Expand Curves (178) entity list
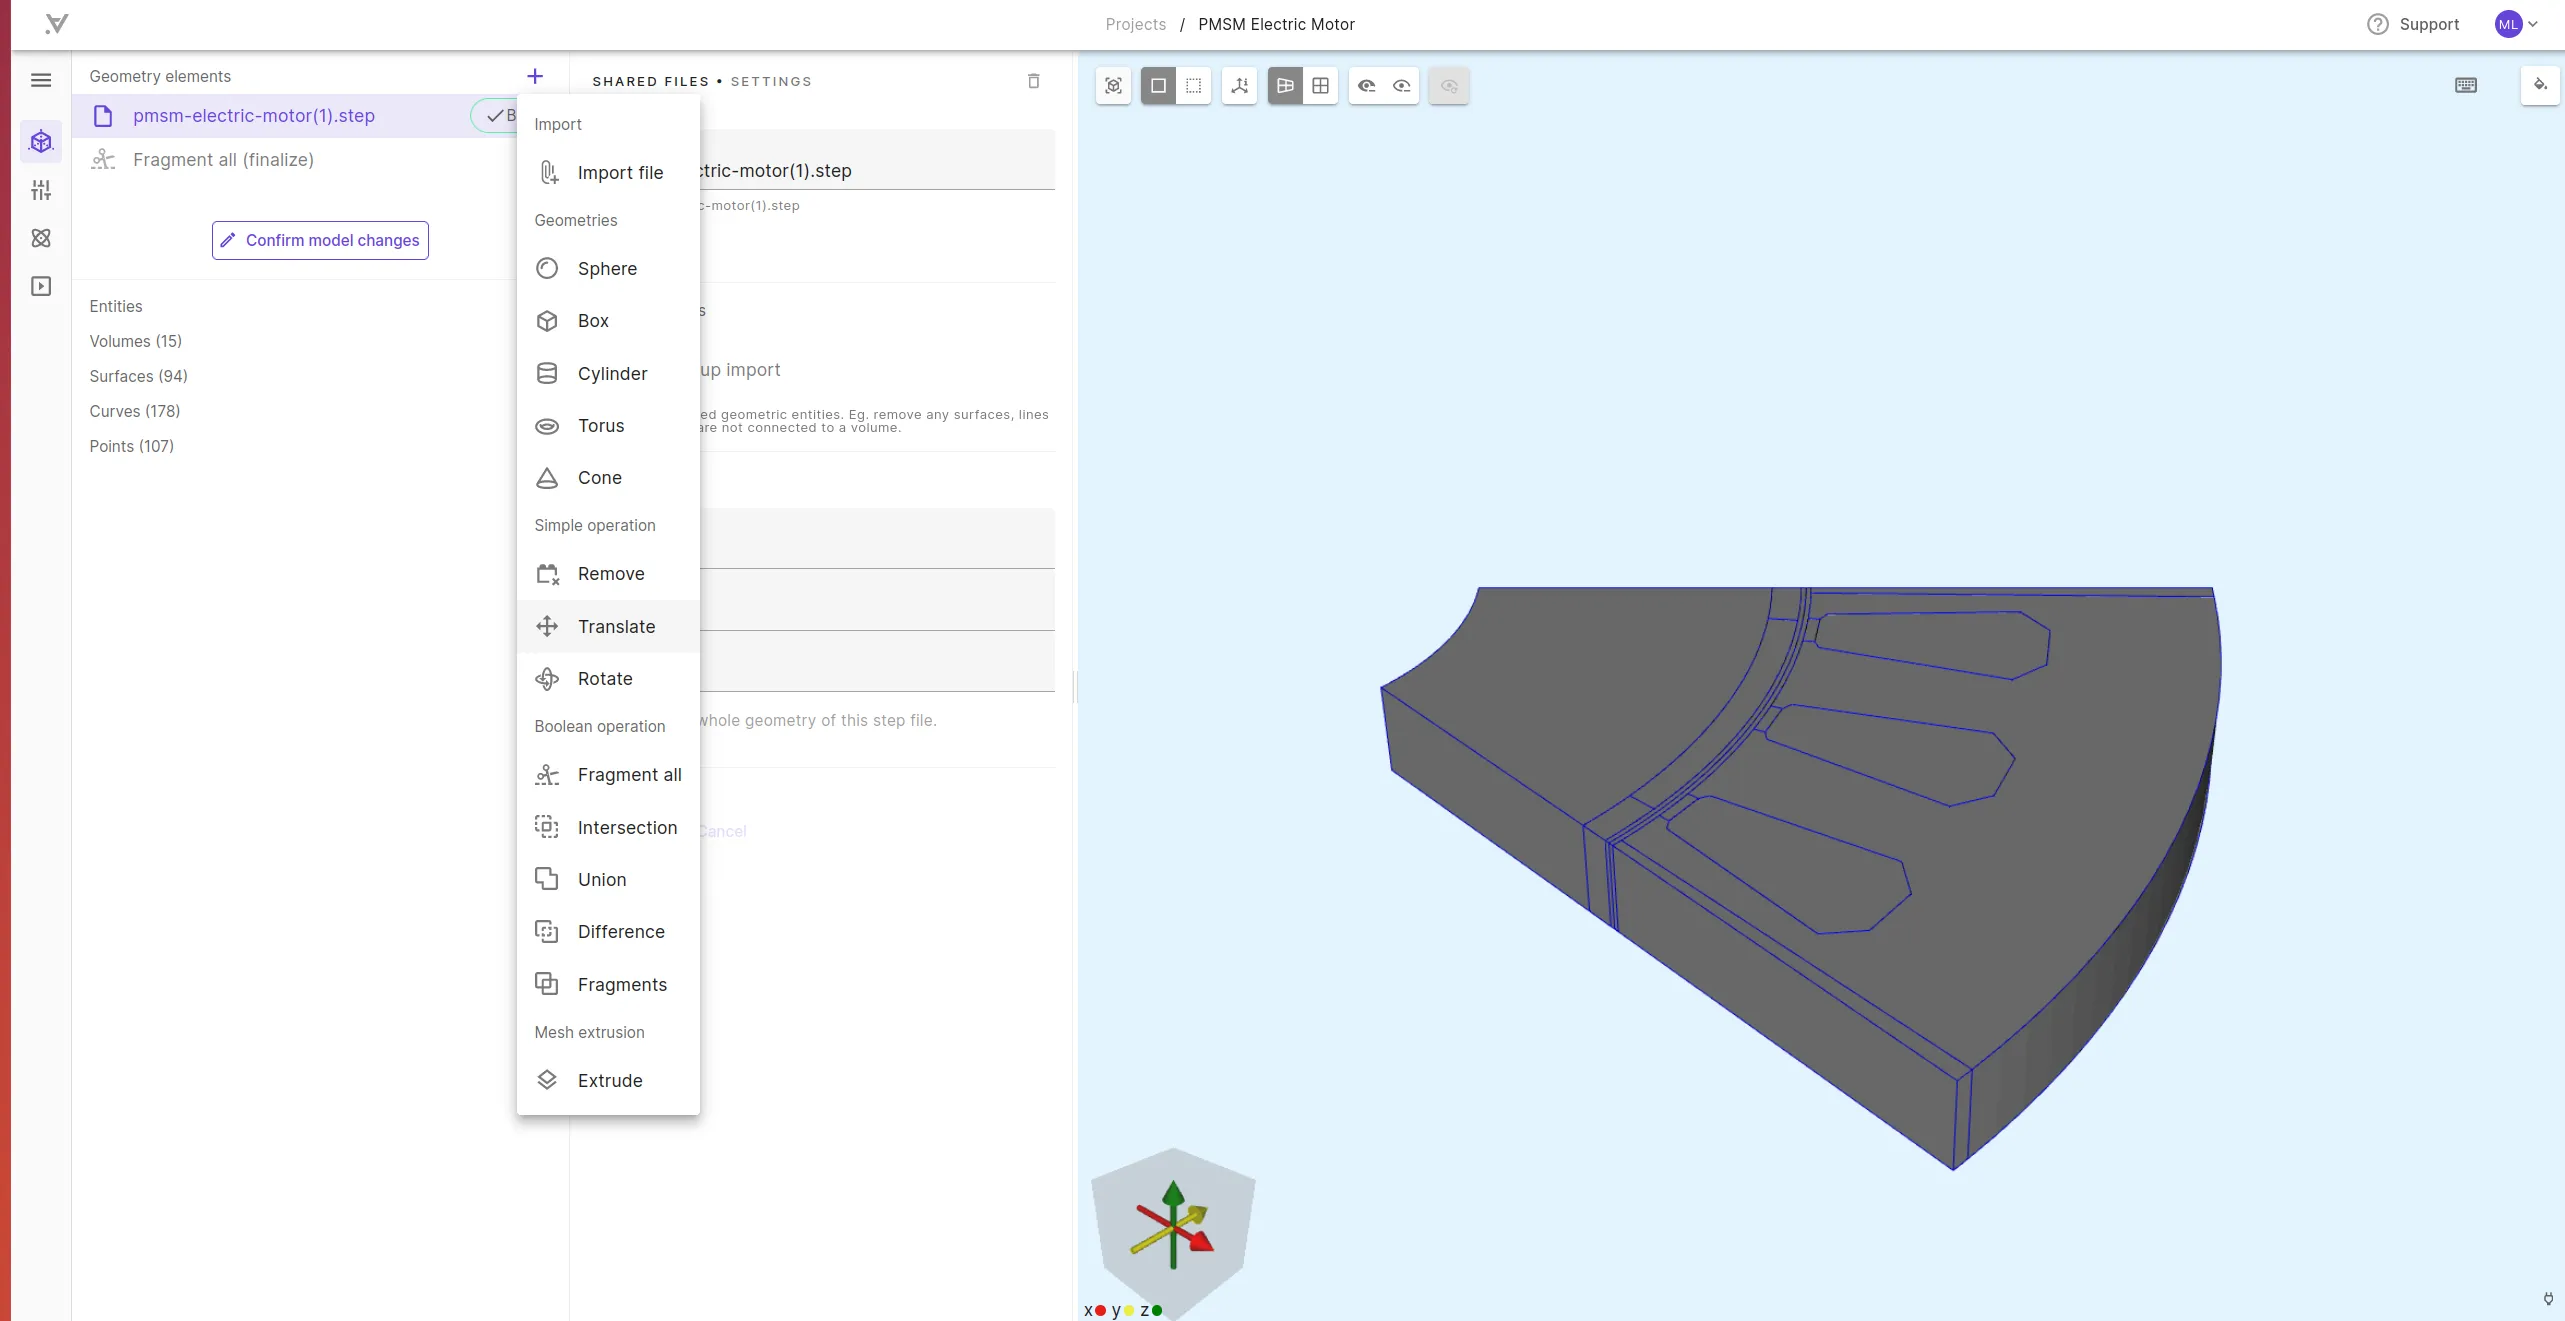2565x1321 pixels. click(x=135, y=411)
